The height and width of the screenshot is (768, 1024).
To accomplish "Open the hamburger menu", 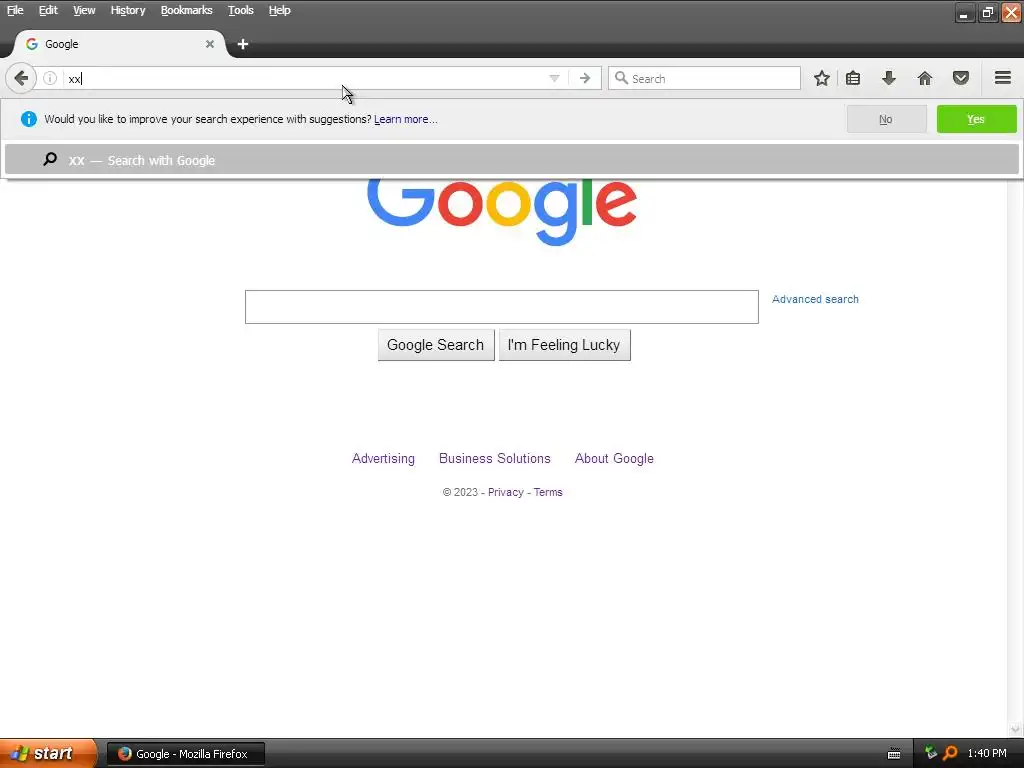I will coord(1003,78).
